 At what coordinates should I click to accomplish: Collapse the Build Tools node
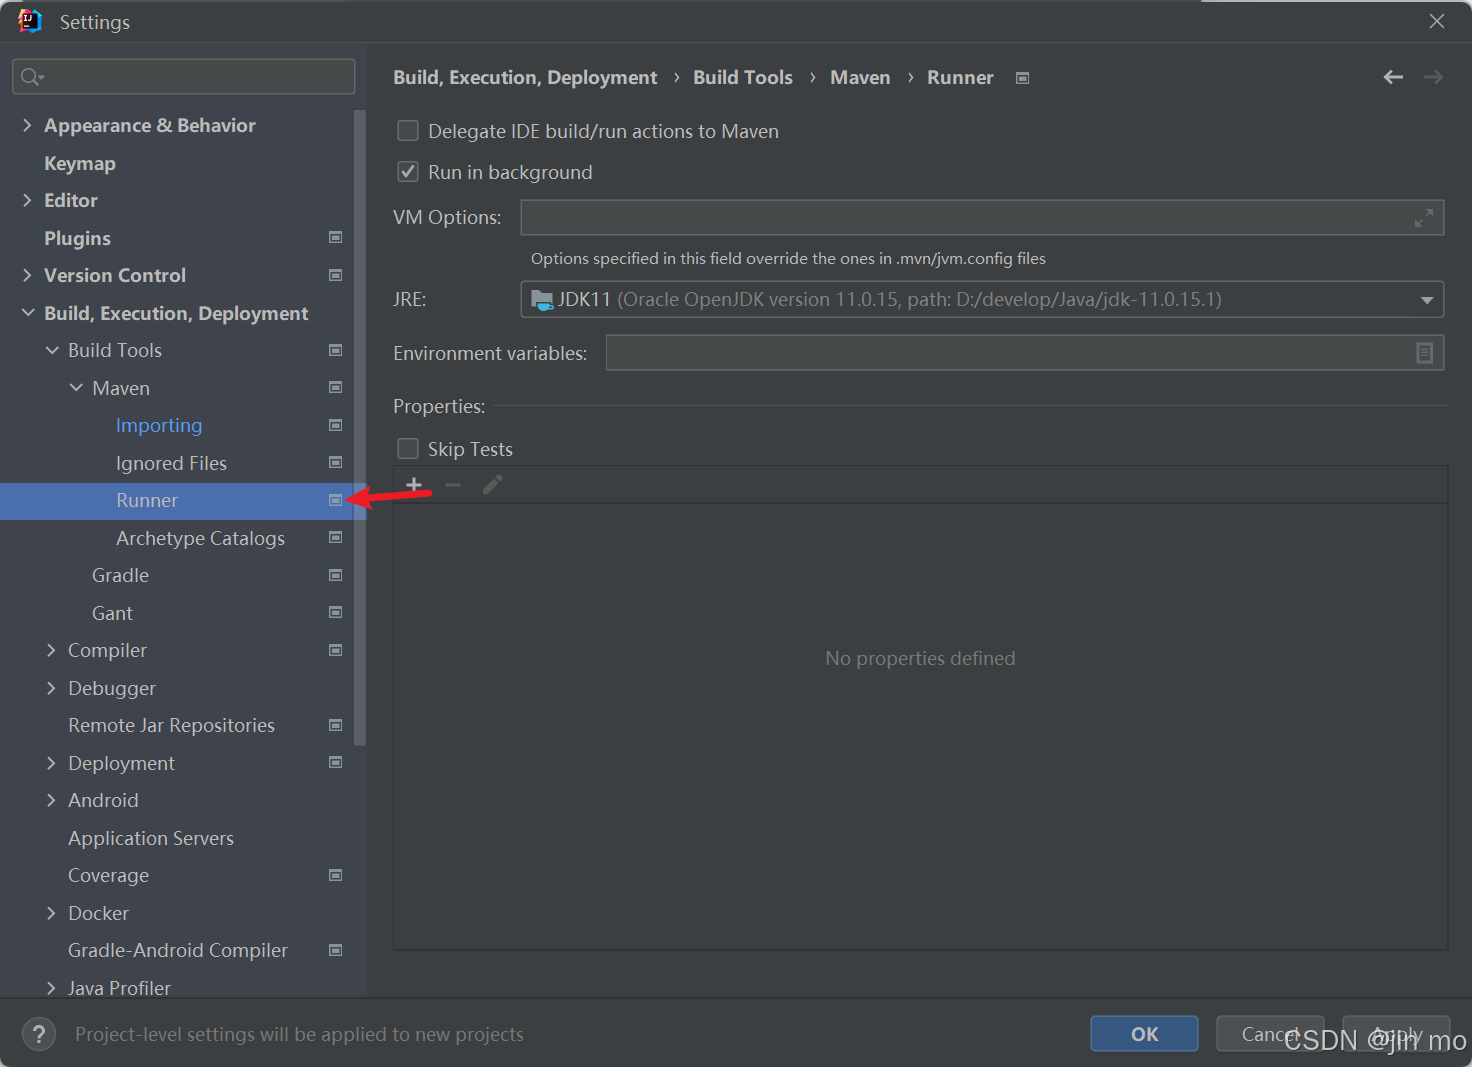(52, 350)
